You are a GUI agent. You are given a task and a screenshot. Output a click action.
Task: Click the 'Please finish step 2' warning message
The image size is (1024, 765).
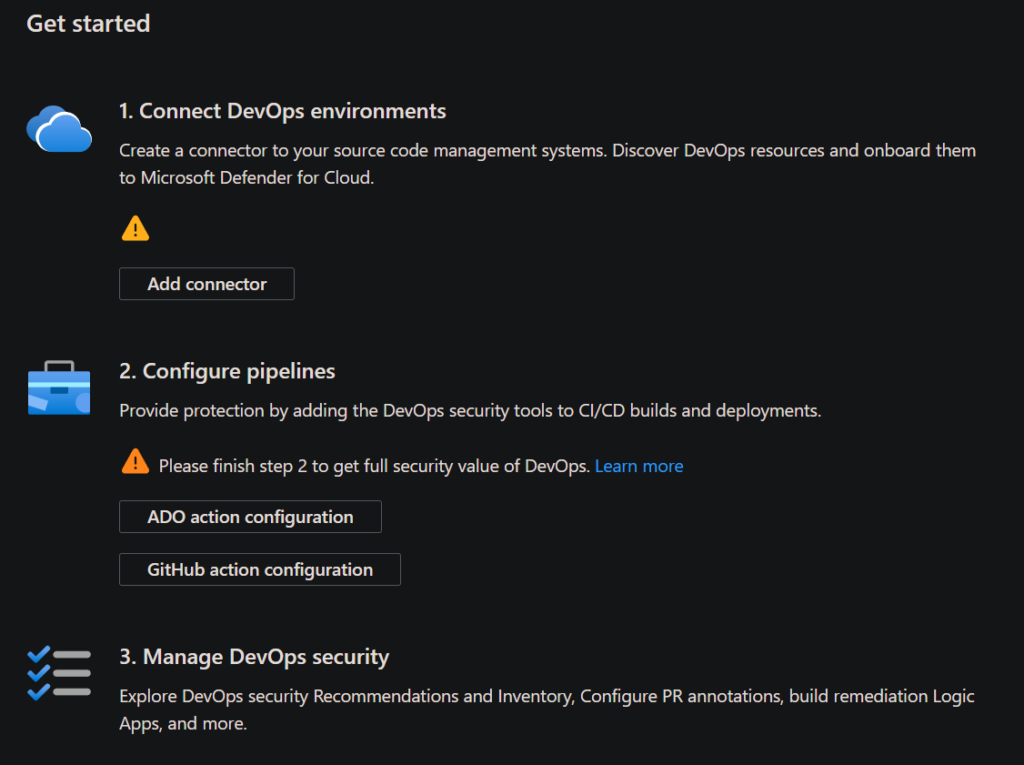pyautogui.click(x=374, y=466)
